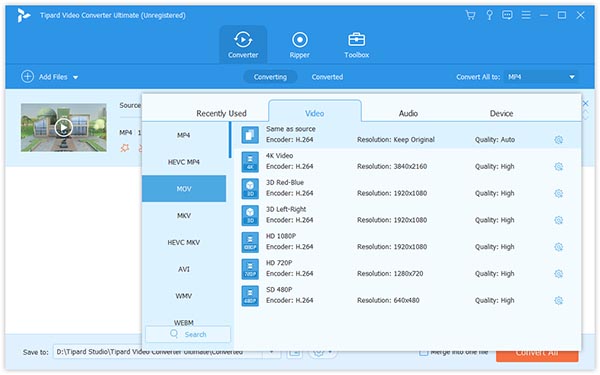The height and width of the screenshot is (375, 600).
Task: Click 'Resolution: Keep Original' text
Action: 396,140
